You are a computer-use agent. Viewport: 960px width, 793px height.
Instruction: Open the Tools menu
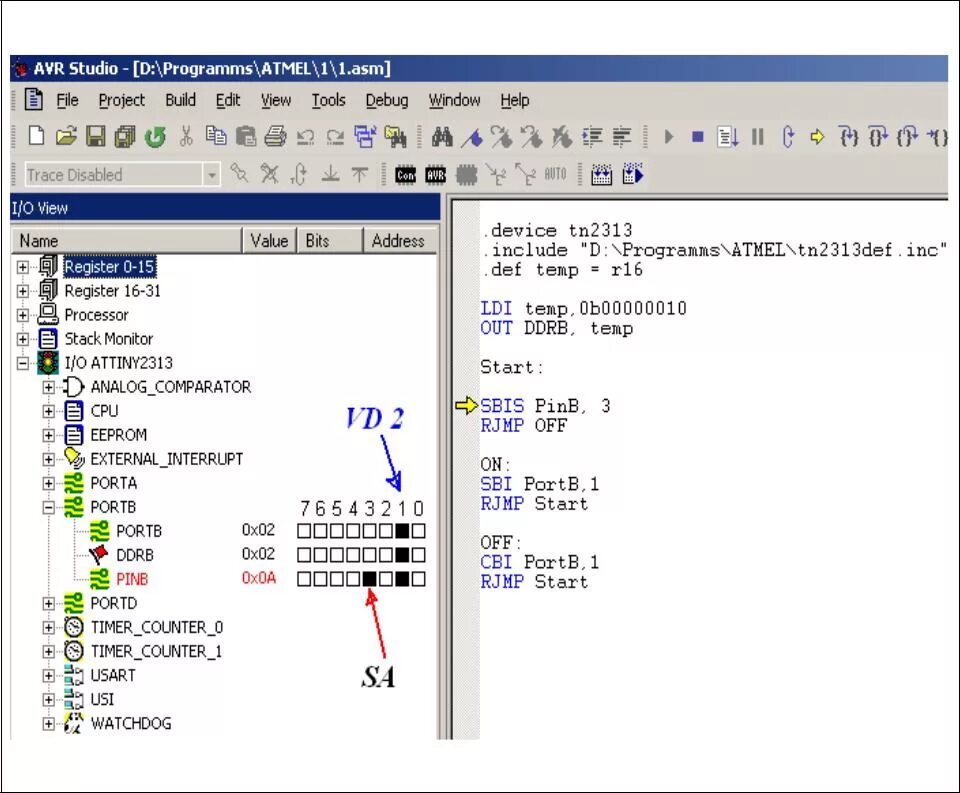pos(329,100)
